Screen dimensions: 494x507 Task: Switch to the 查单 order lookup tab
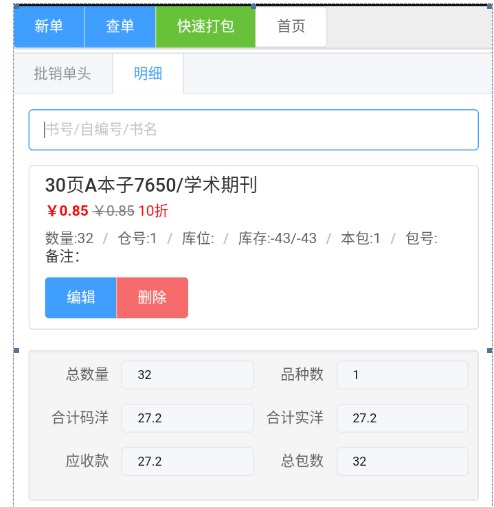(x=120, y=26)
